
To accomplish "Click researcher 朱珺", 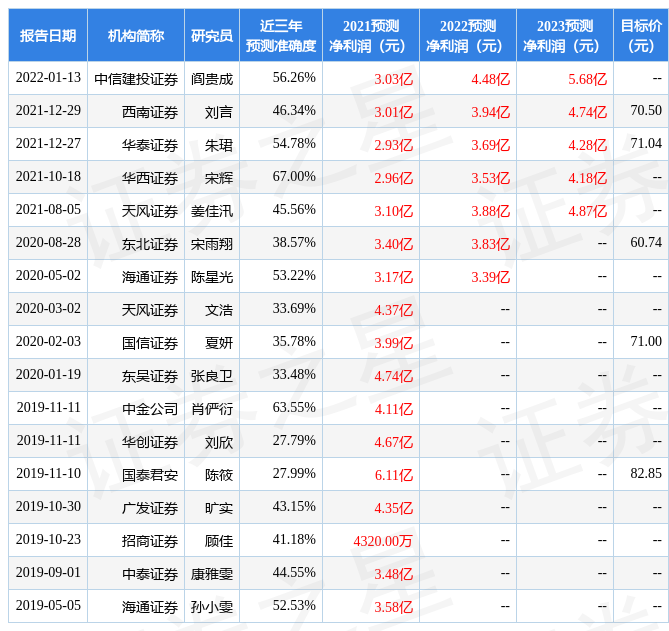I will click(219, 145).
